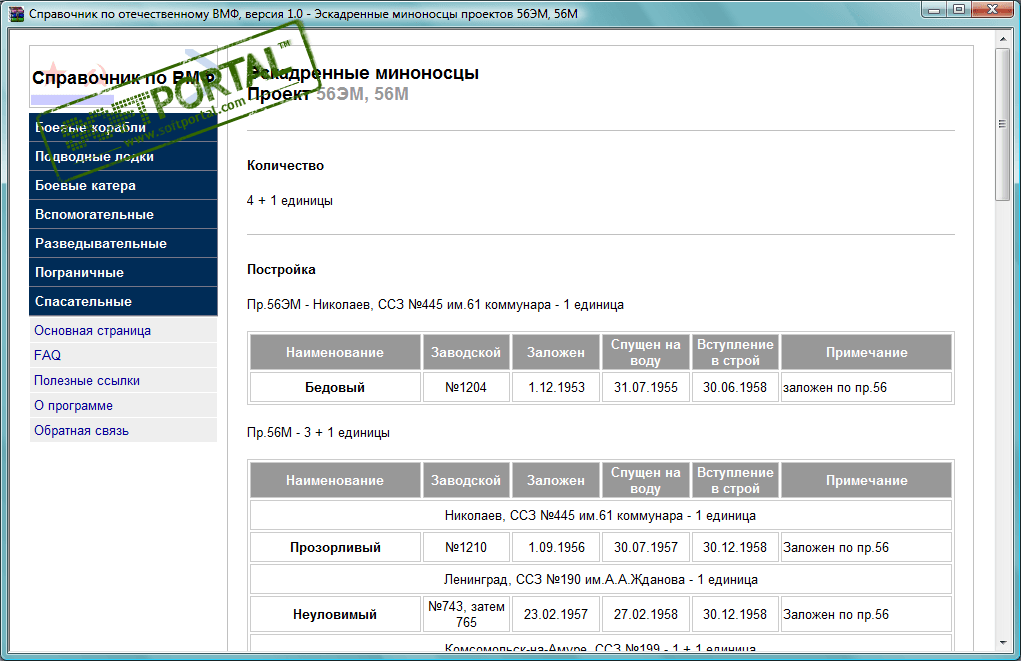Screen dimensions: 1021x661
Task: Click the cell №1204
Action: tap(466, 387)
